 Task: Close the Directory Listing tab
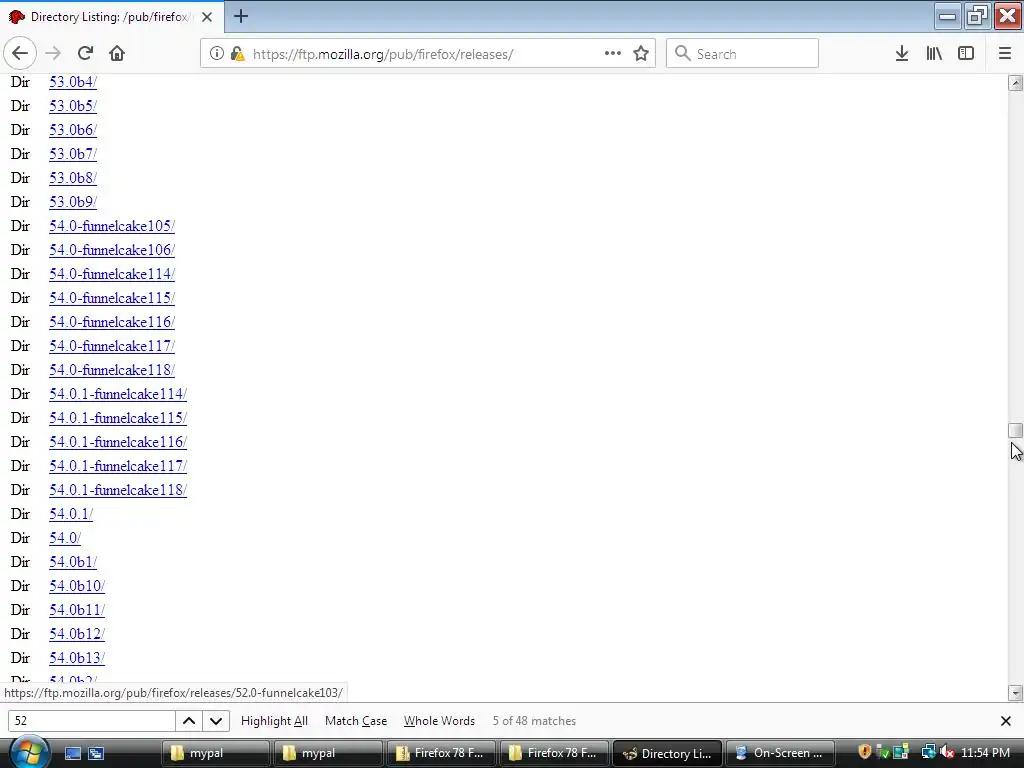tap(207, 17)
